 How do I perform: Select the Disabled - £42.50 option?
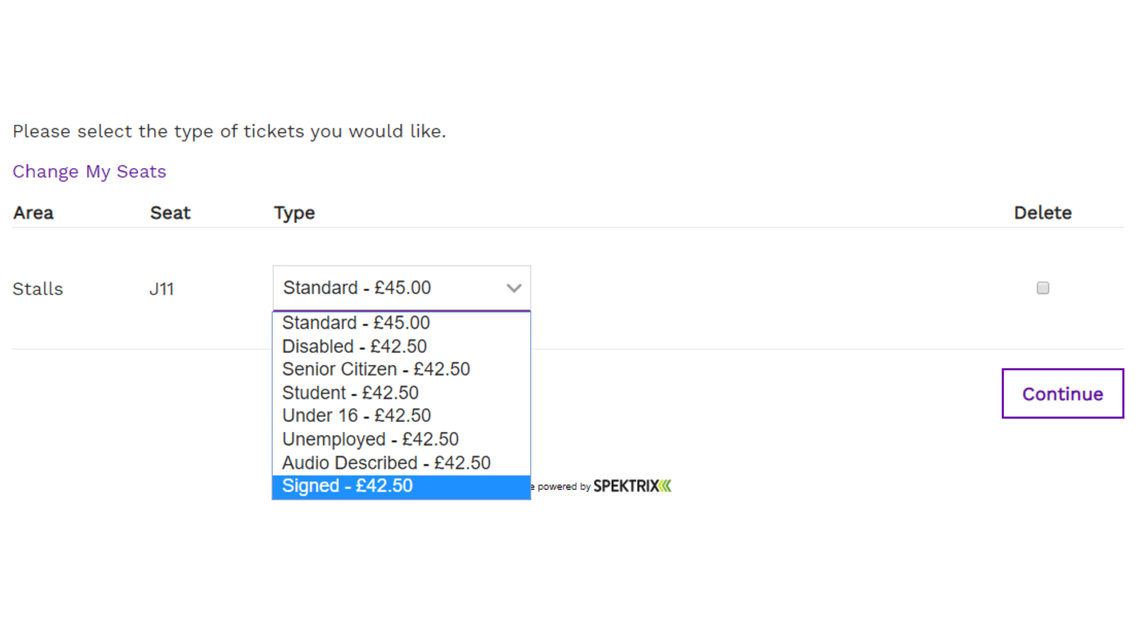point(401,346)
